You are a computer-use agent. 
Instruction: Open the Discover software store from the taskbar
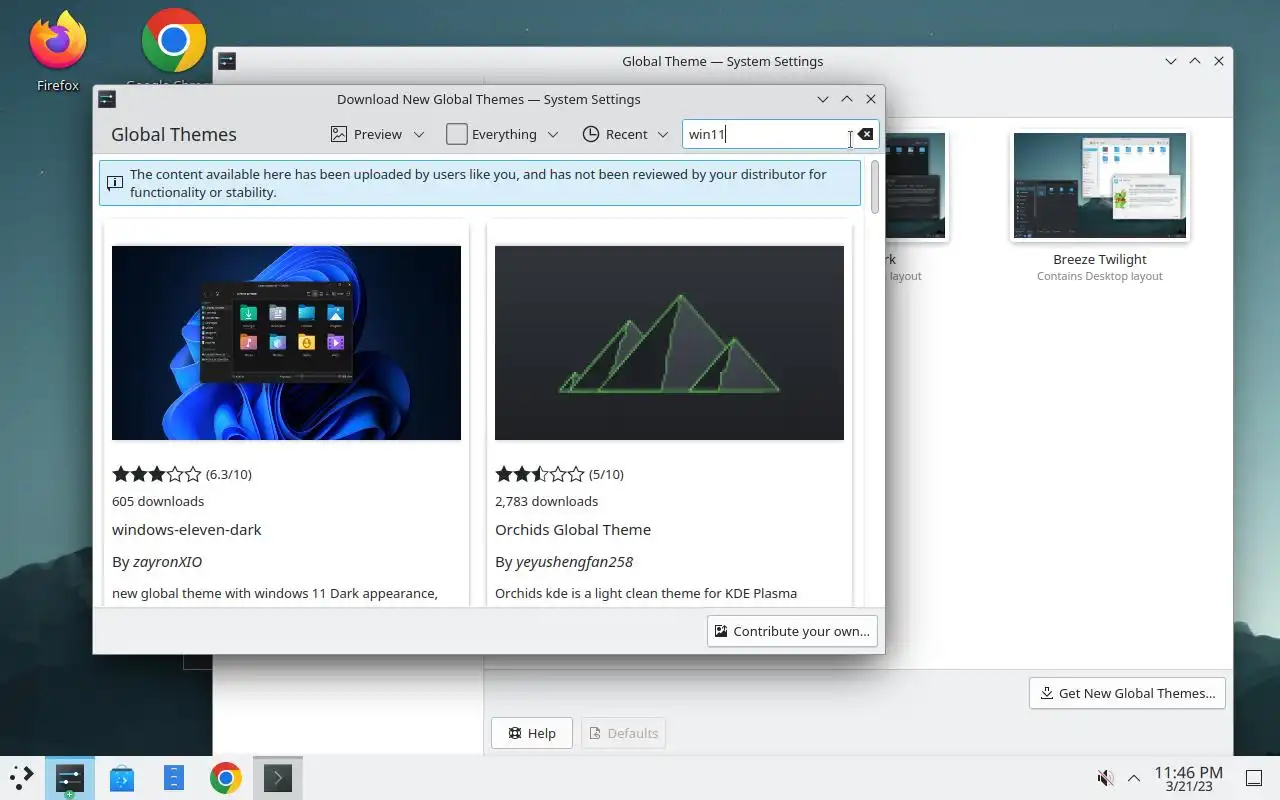122,777
